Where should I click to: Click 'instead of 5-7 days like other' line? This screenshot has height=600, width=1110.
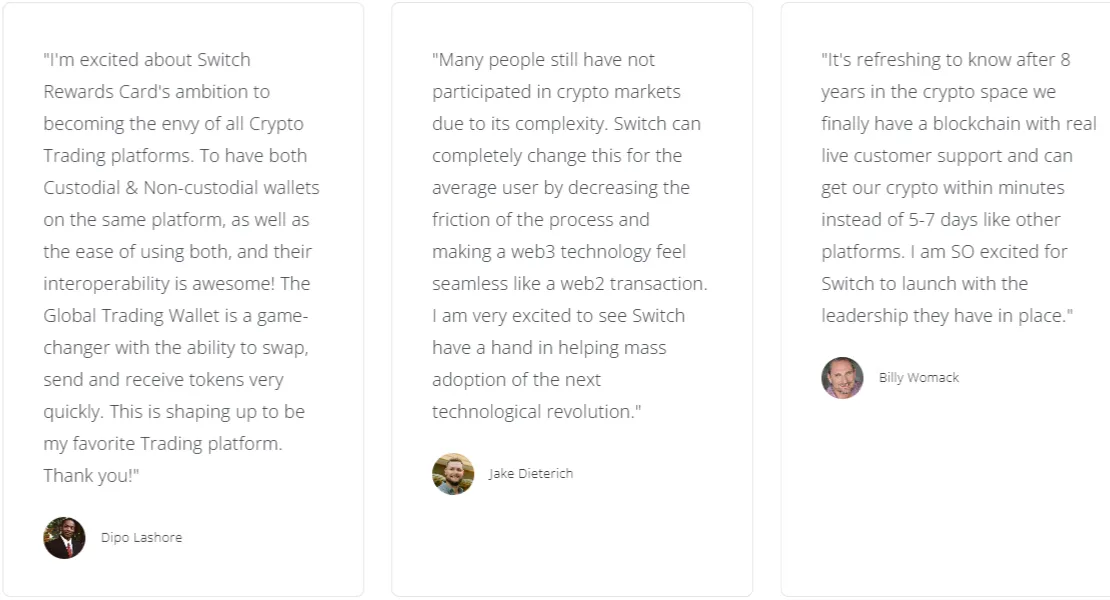941,219
